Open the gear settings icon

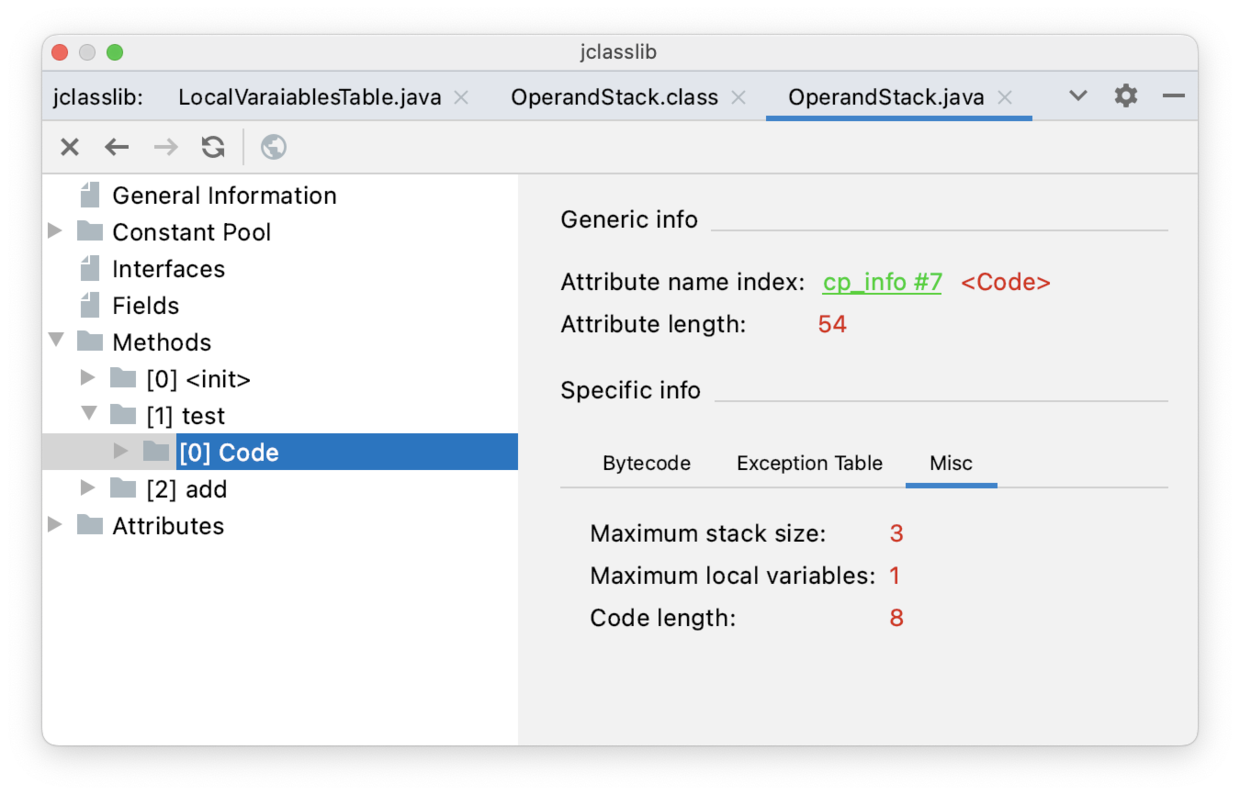tap(1126, 96)
